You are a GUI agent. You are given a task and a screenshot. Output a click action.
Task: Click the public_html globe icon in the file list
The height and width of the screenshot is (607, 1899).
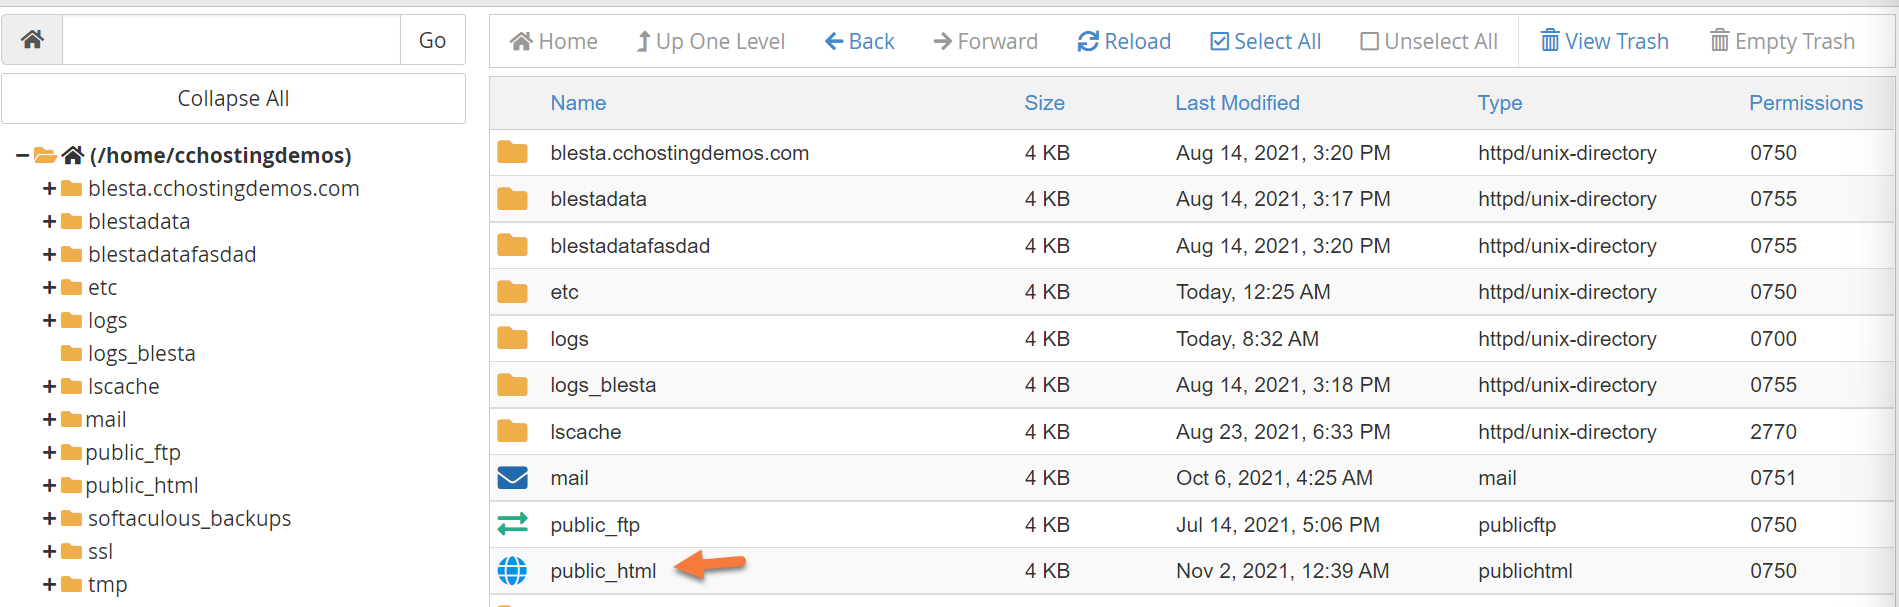coord(512,571)
